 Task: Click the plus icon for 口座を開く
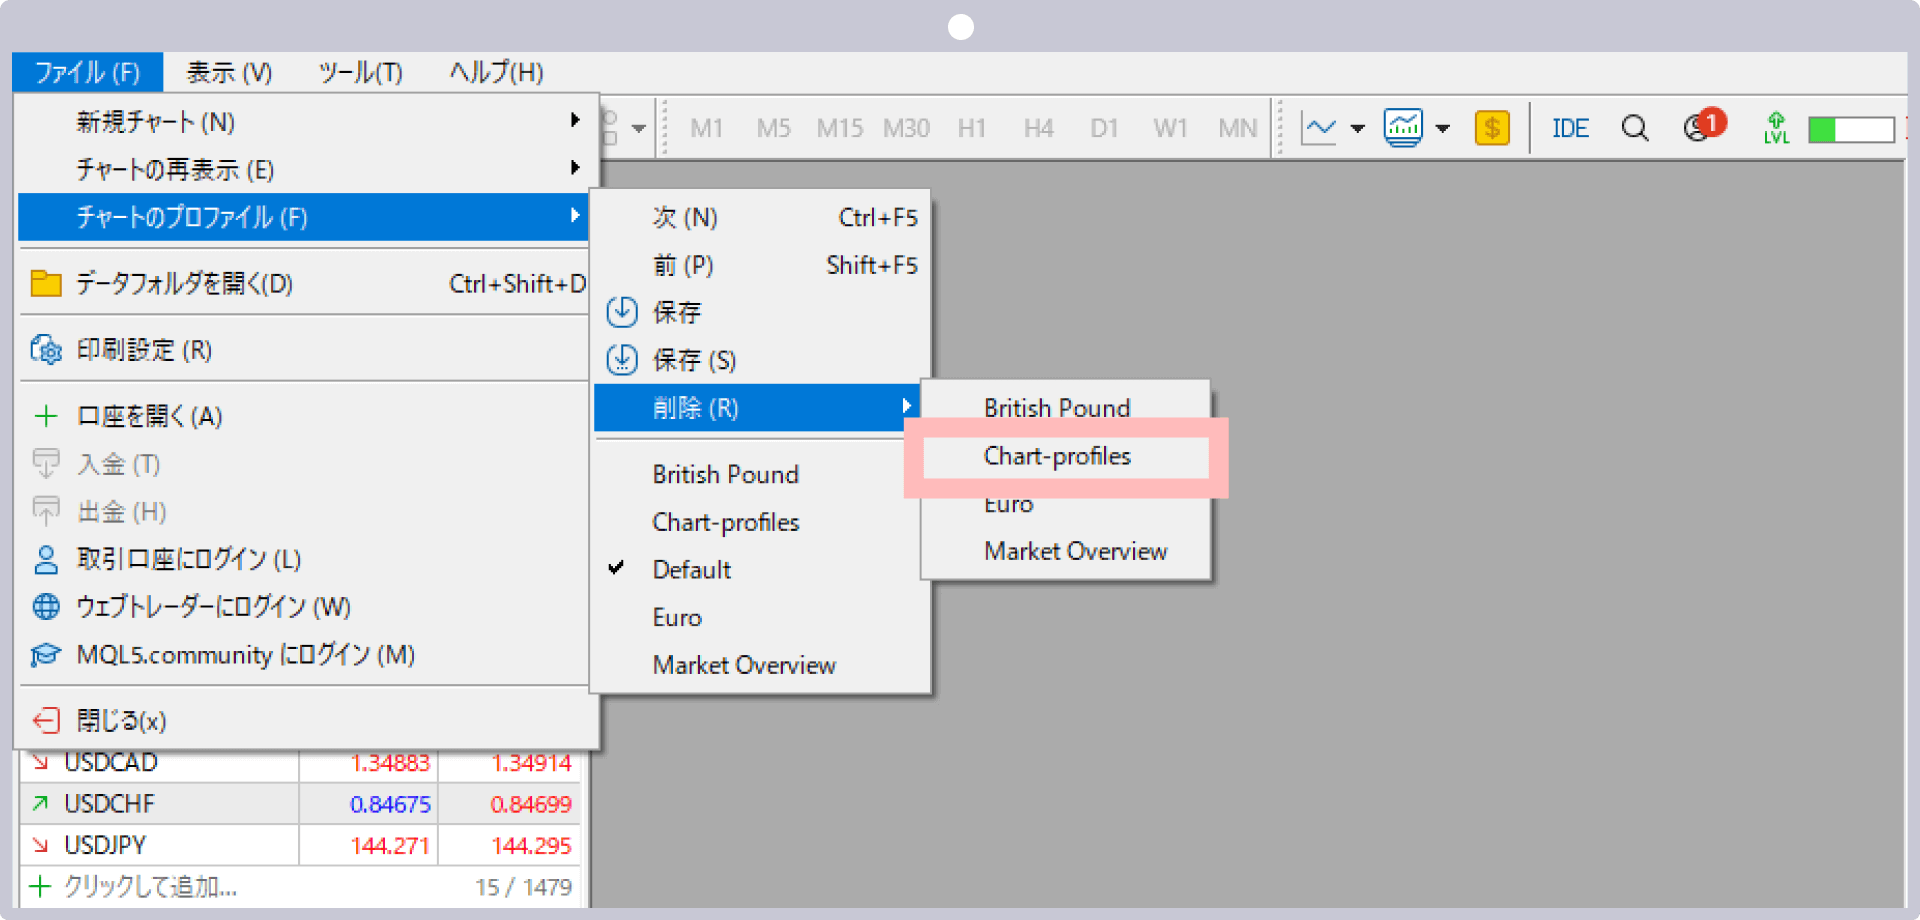pos(46,416)
